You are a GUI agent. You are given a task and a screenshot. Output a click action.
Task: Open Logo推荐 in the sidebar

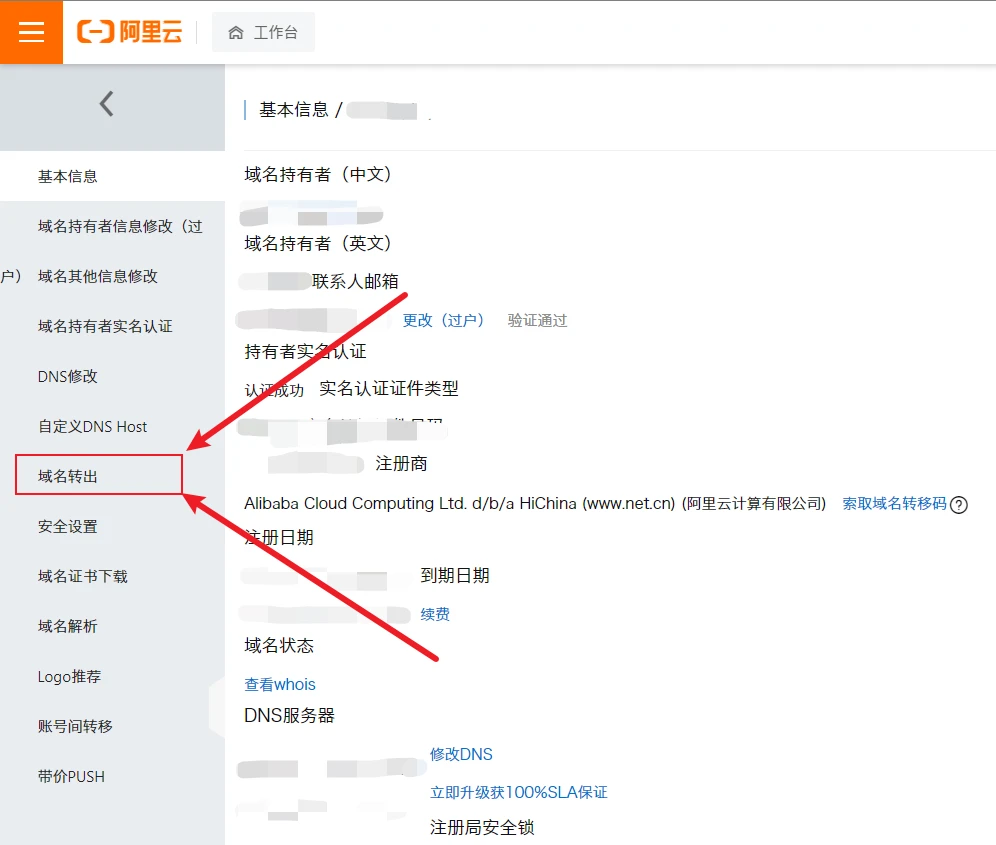tap(69, 677)
